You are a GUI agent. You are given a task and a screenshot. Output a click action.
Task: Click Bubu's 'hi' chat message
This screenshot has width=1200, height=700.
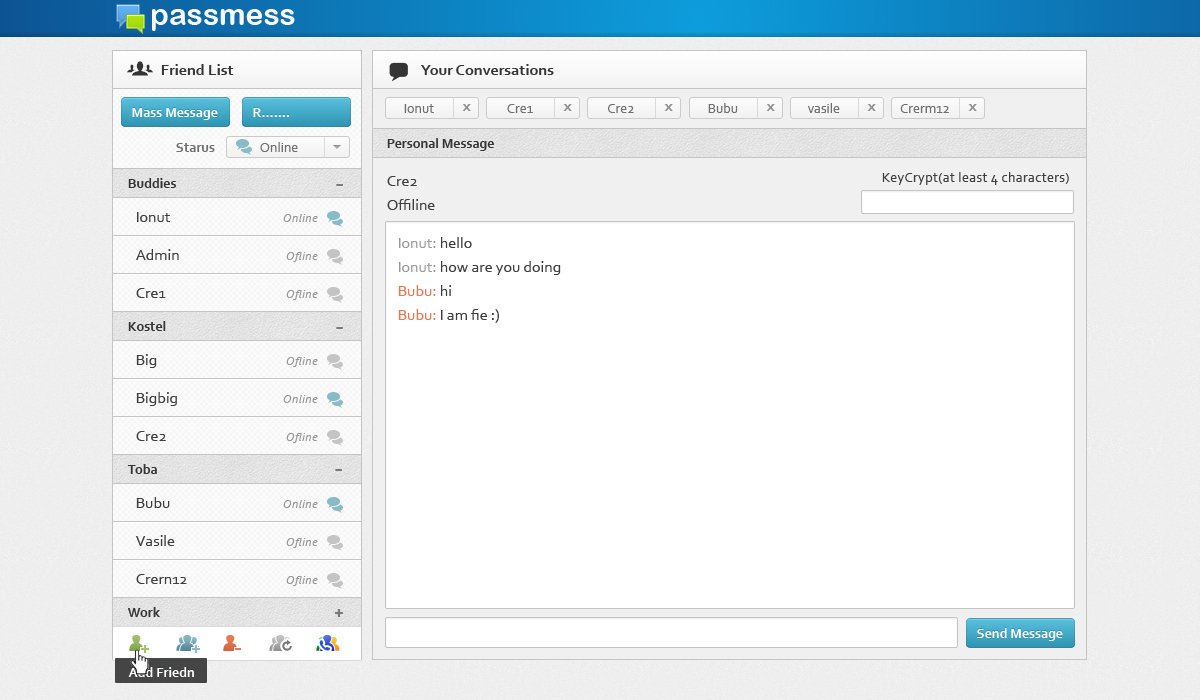(446, 291)
